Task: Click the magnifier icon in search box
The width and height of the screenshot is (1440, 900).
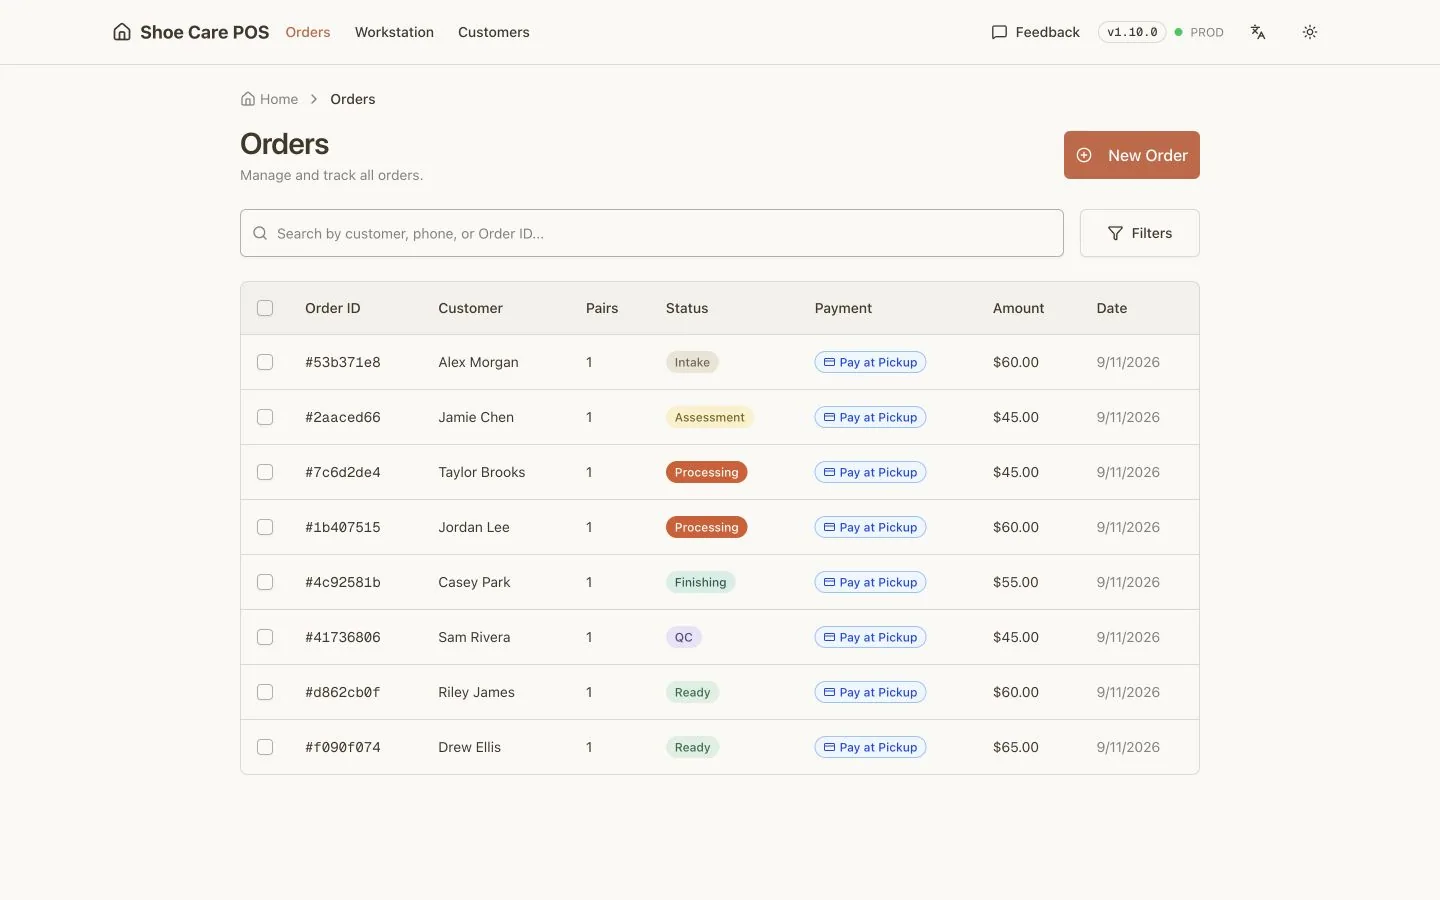Action: point(260,233)
